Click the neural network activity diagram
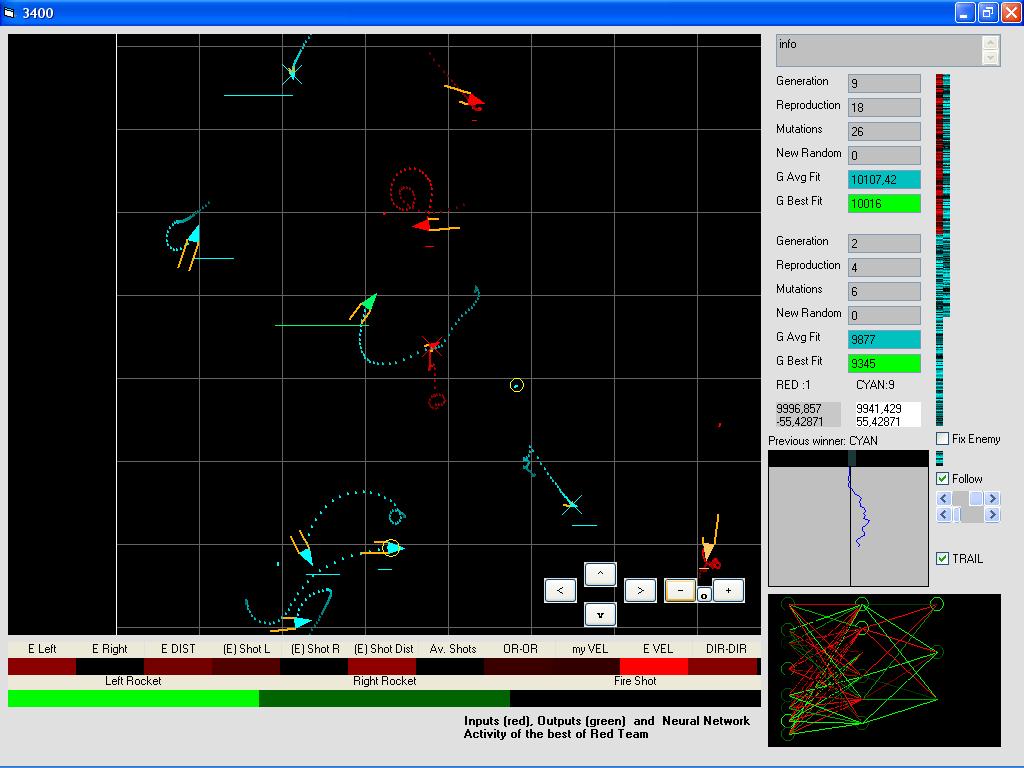Screen dimensions: 1024x768 coord(884,670)
